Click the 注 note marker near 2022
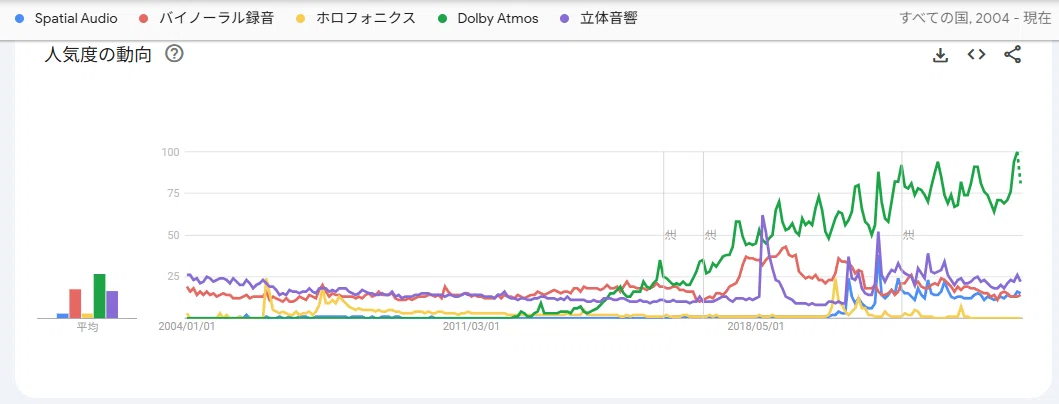The width and height of the screenshot is (1059, 404). point(909,235)
